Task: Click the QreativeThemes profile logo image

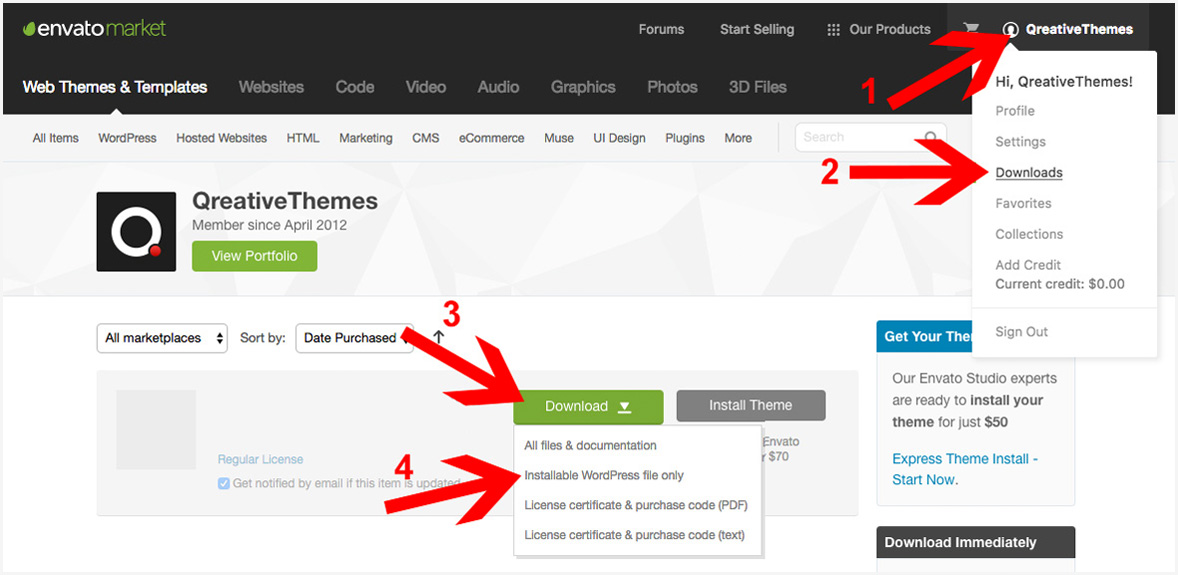Action: 136,232
